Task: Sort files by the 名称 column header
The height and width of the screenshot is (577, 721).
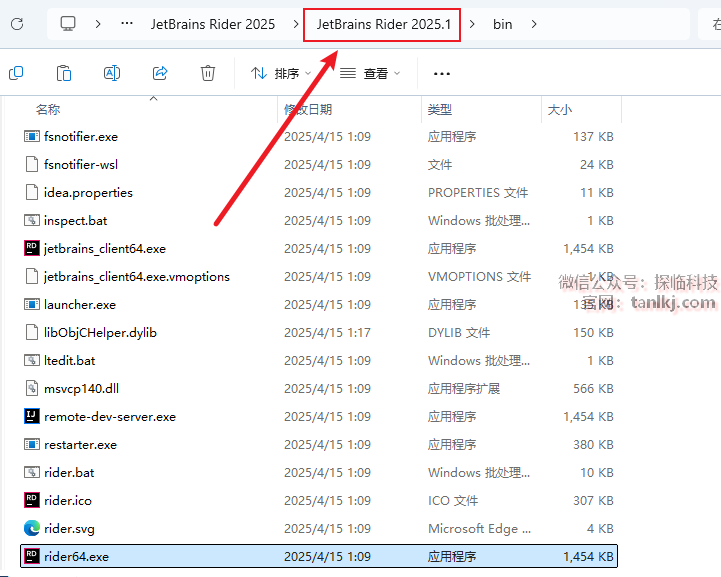Action: point(48,109)
